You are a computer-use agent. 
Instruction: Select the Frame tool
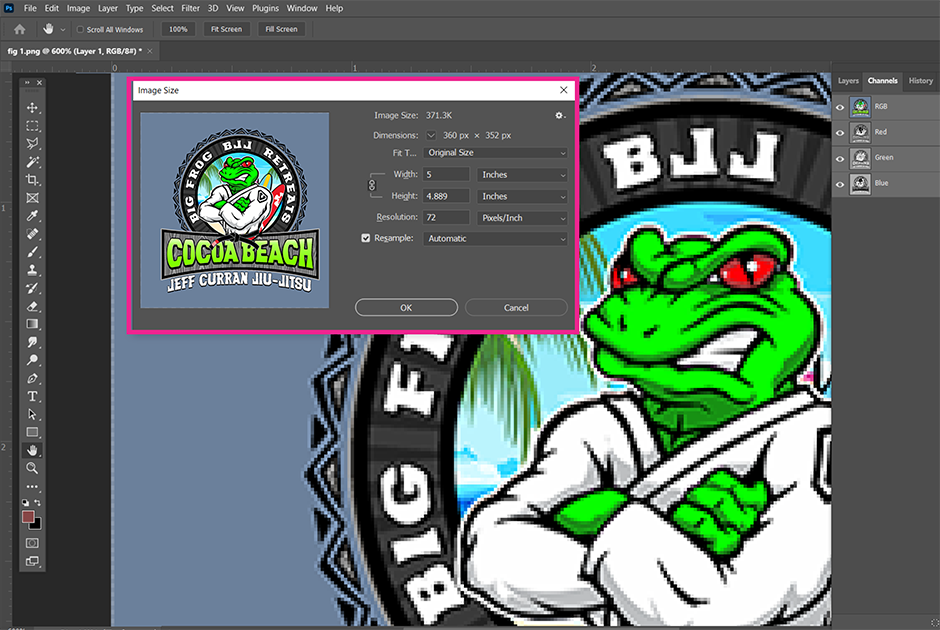(32, 198)
